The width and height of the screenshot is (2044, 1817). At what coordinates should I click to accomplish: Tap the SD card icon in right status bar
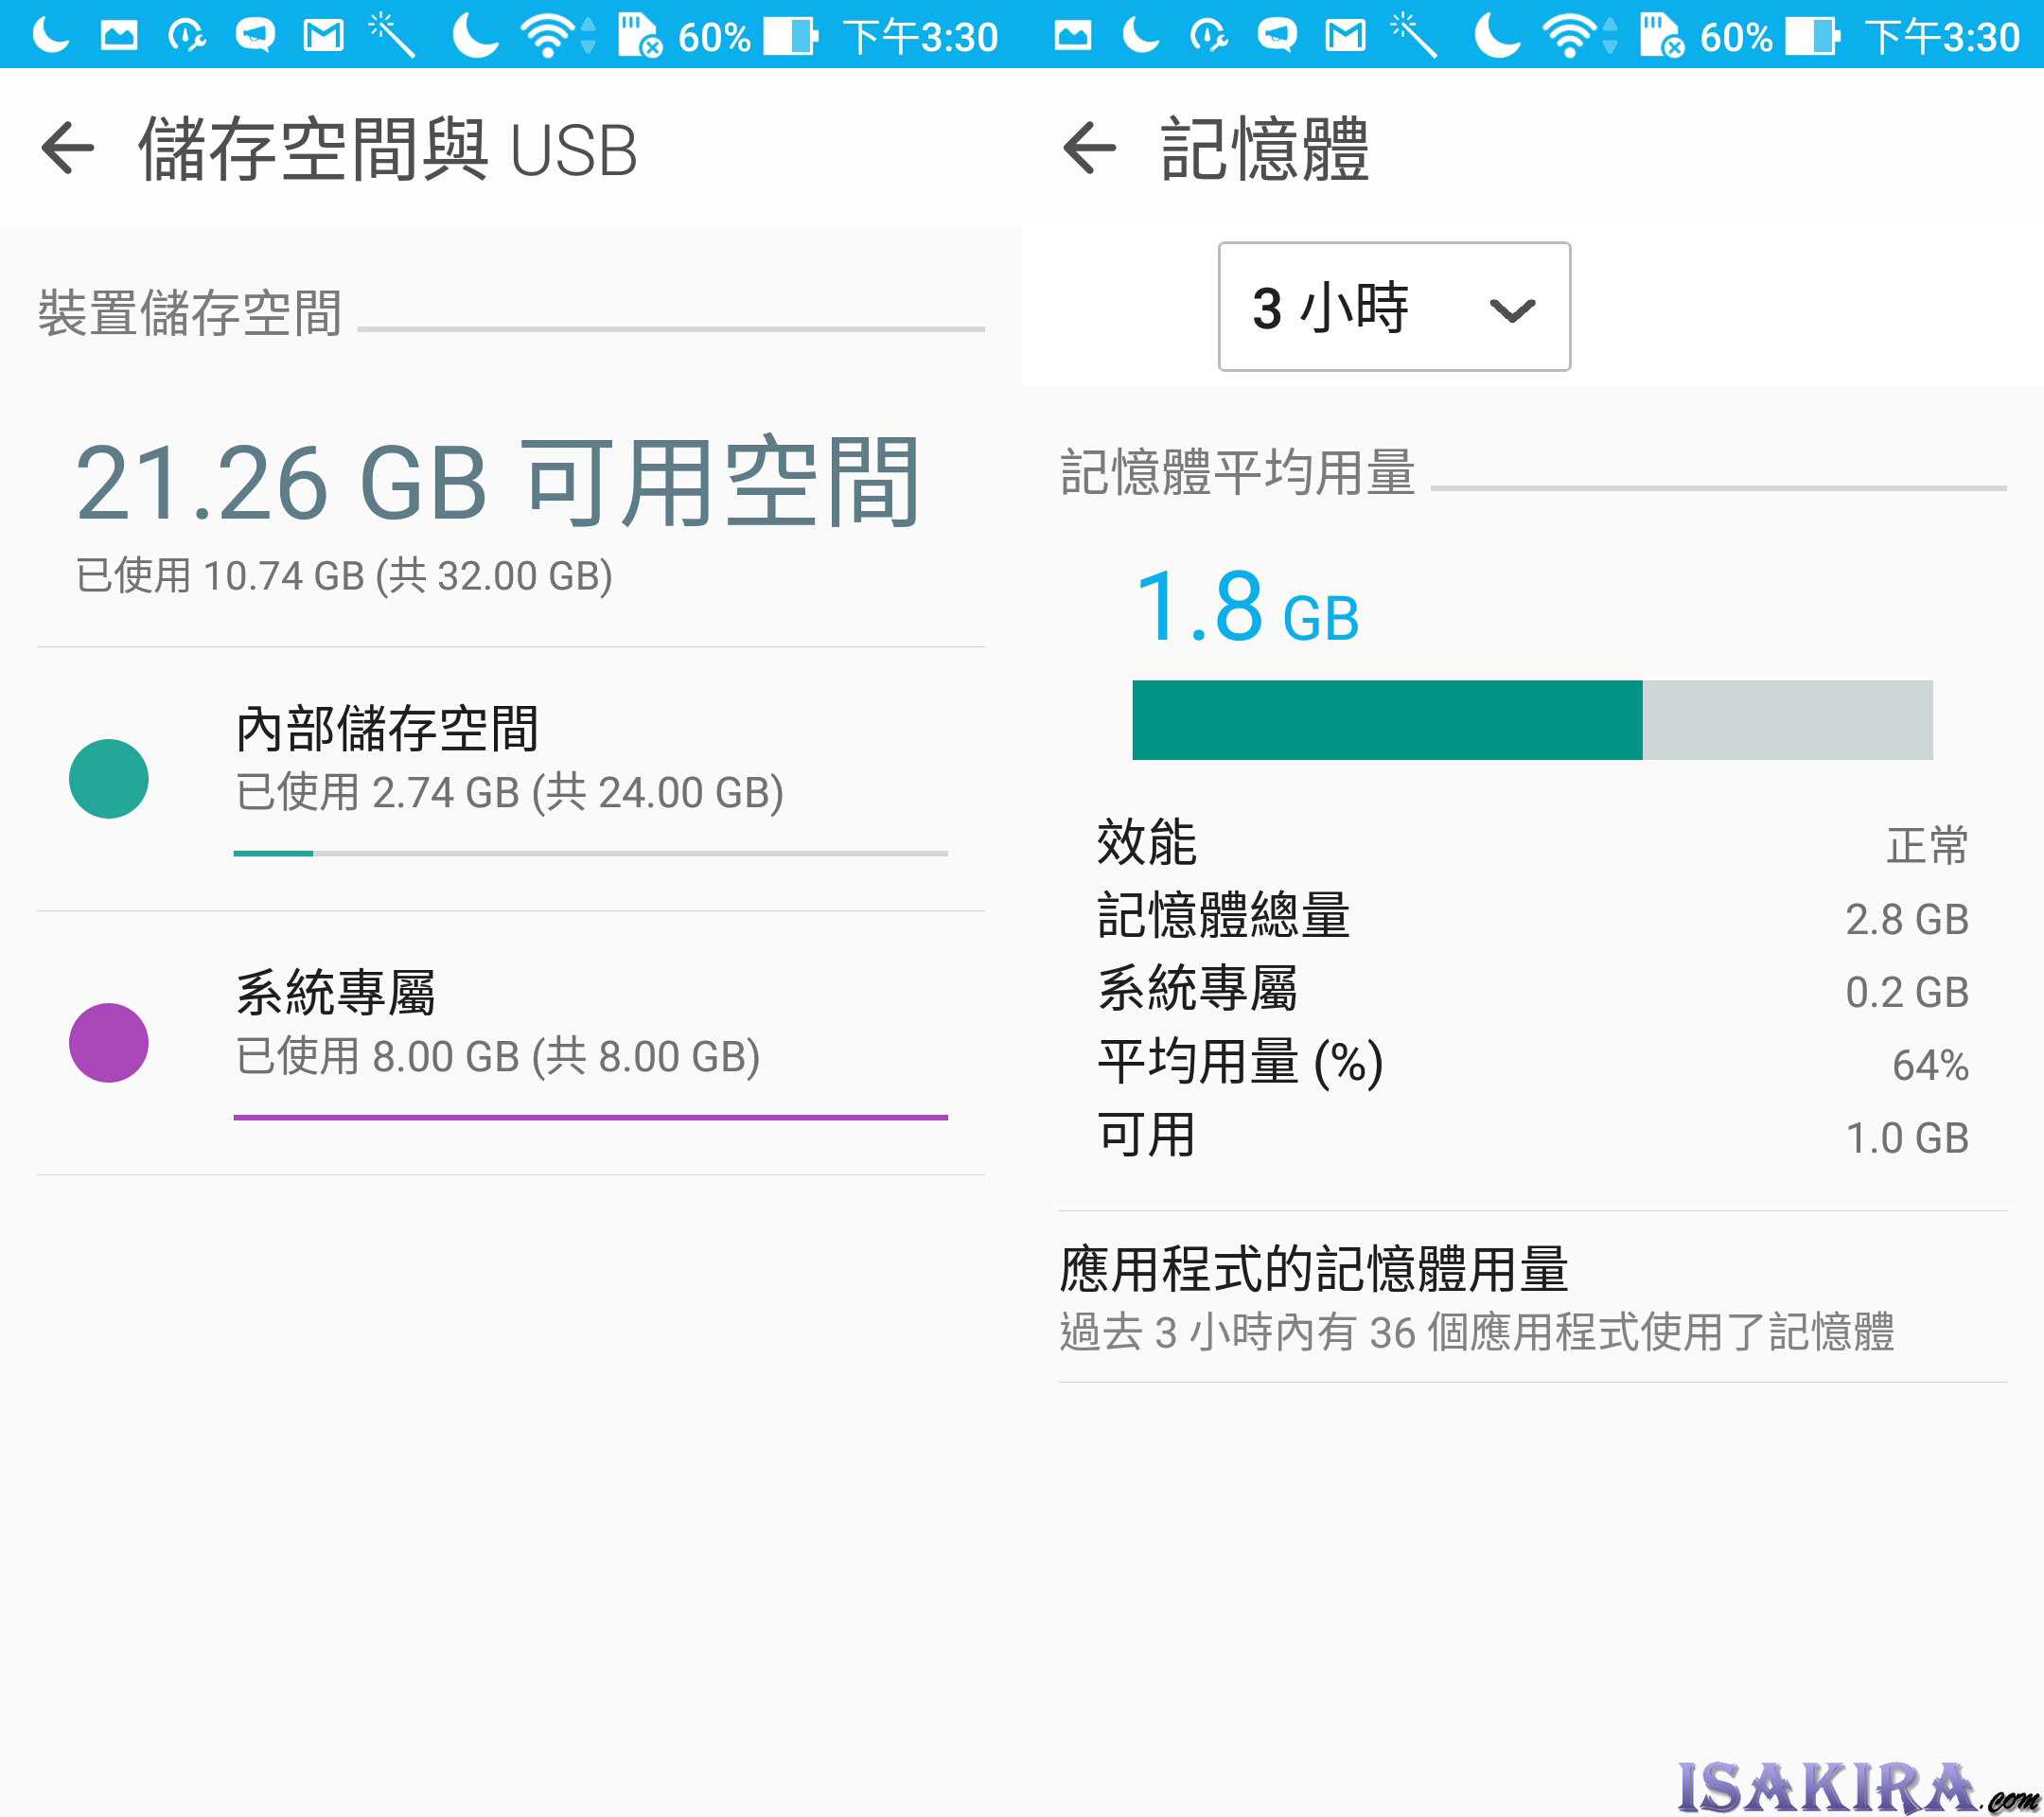point(1661,36)
